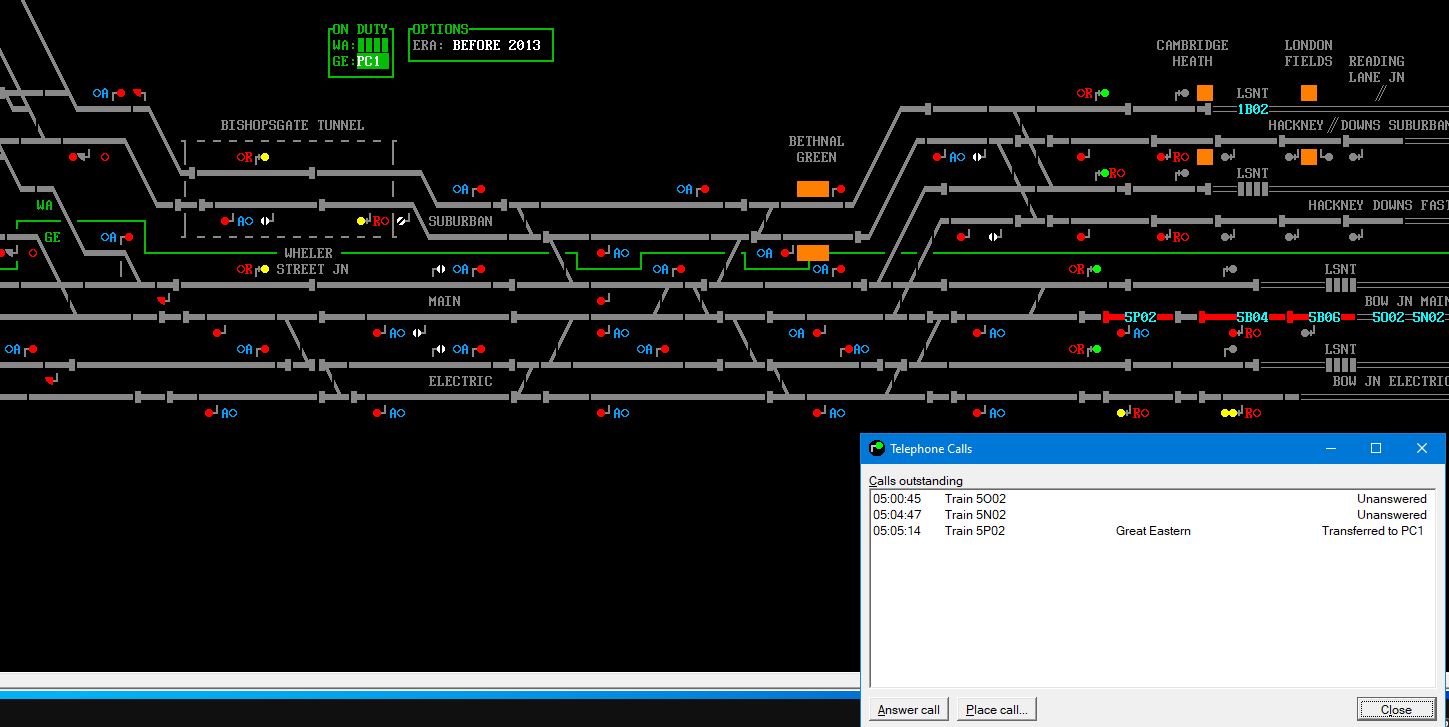Click train berth 5B06

[x=1325, y=317]
